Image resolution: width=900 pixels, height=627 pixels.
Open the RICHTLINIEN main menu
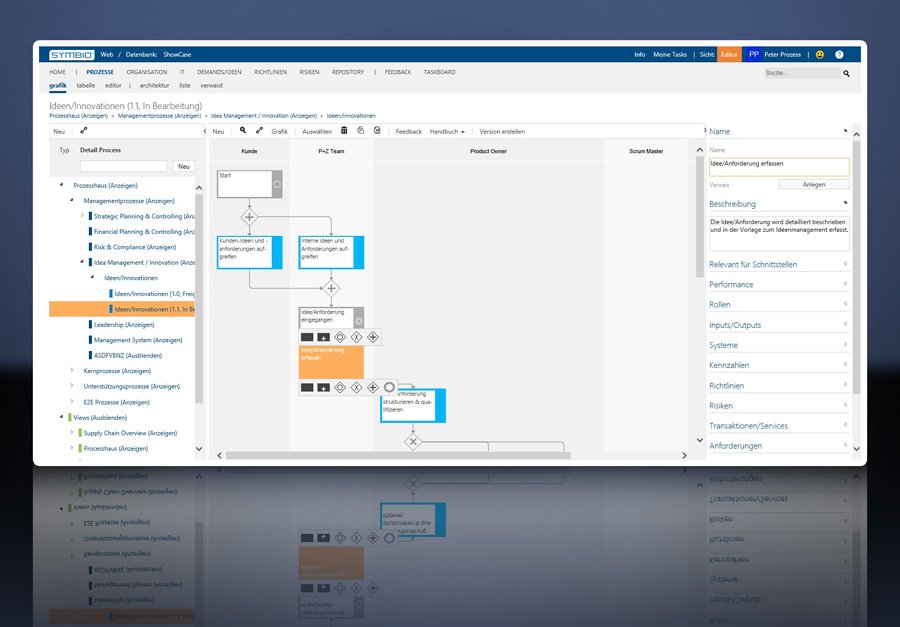click(x=270, y=72)
